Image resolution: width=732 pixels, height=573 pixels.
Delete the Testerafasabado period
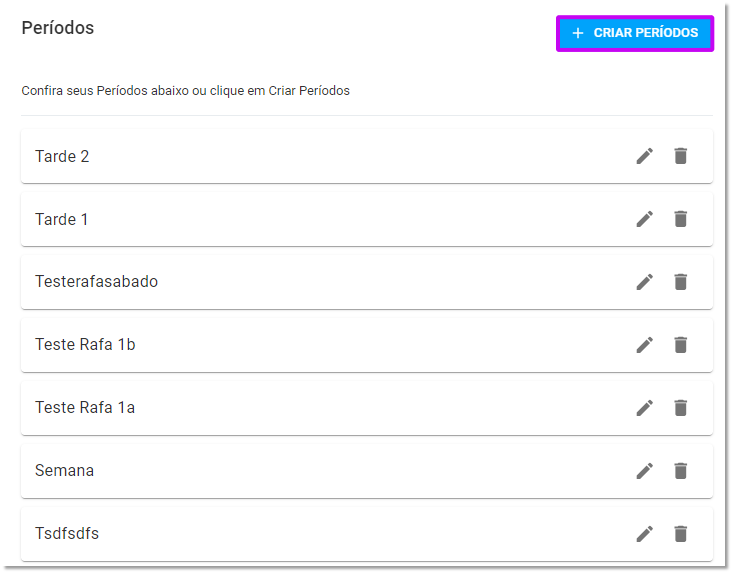[681, 282]
